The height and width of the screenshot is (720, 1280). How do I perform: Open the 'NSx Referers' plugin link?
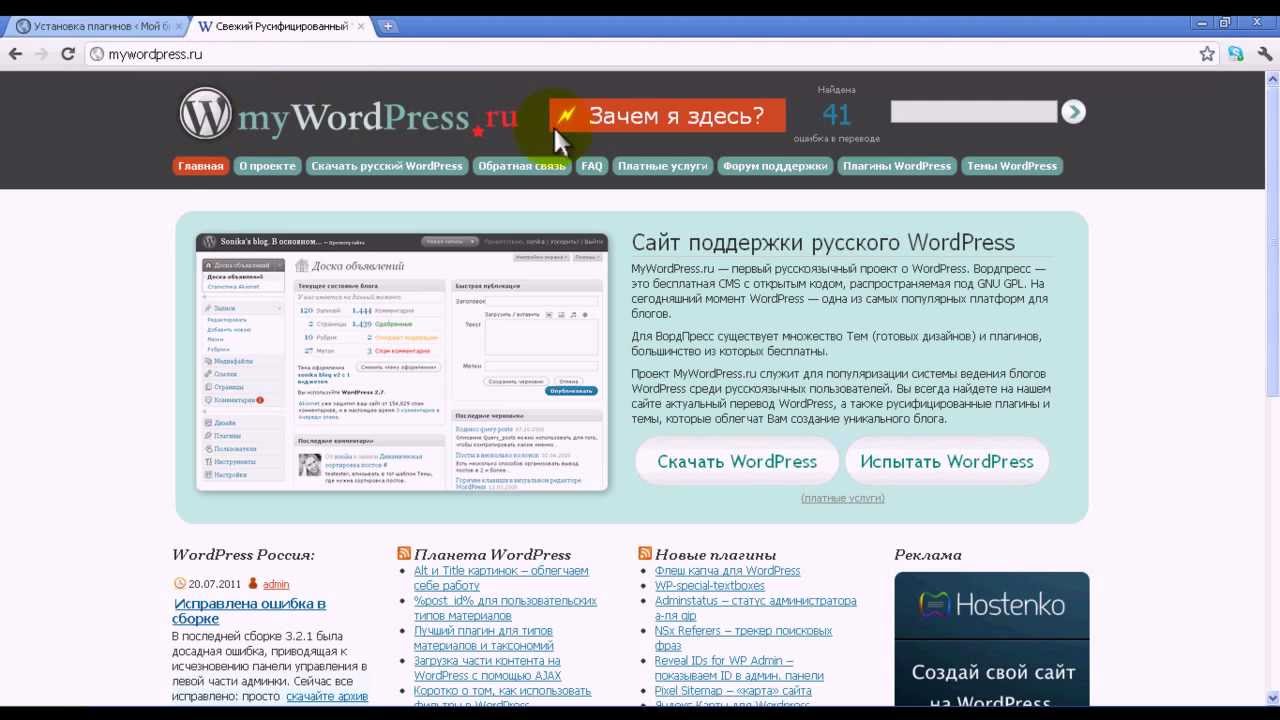pyautogui.click(x=743, y=638)
